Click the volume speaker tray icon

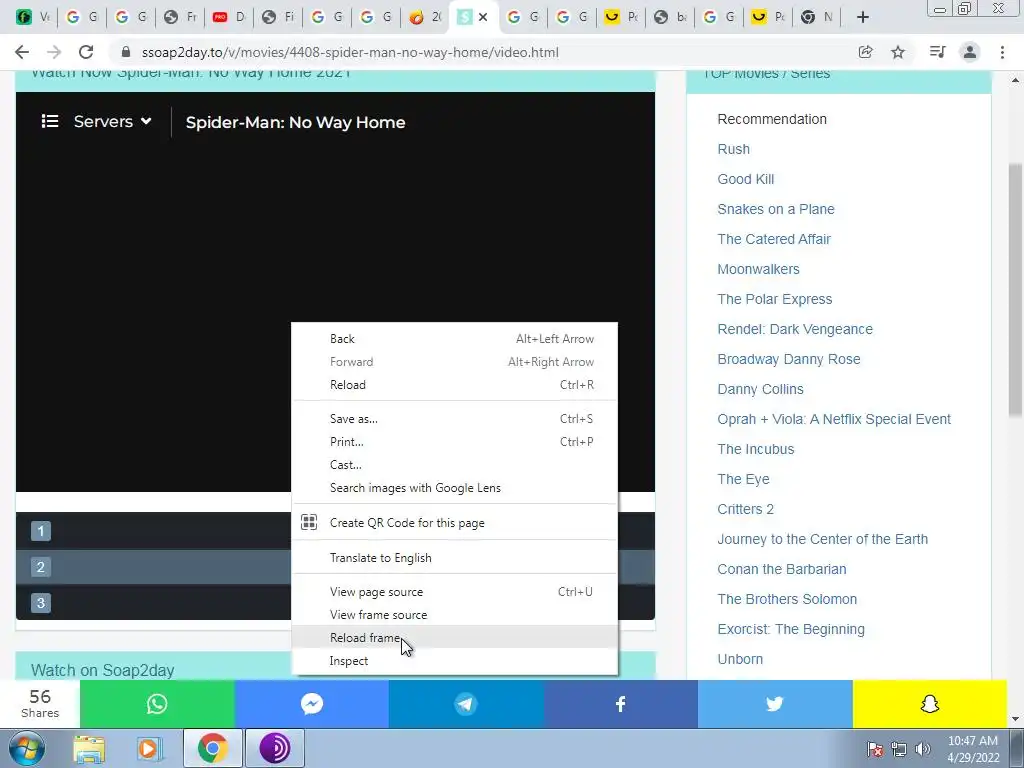click(923, 749)
